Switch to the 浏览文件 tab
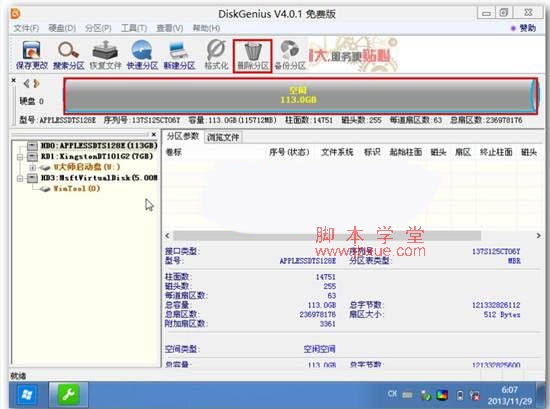 pos(223,137)
